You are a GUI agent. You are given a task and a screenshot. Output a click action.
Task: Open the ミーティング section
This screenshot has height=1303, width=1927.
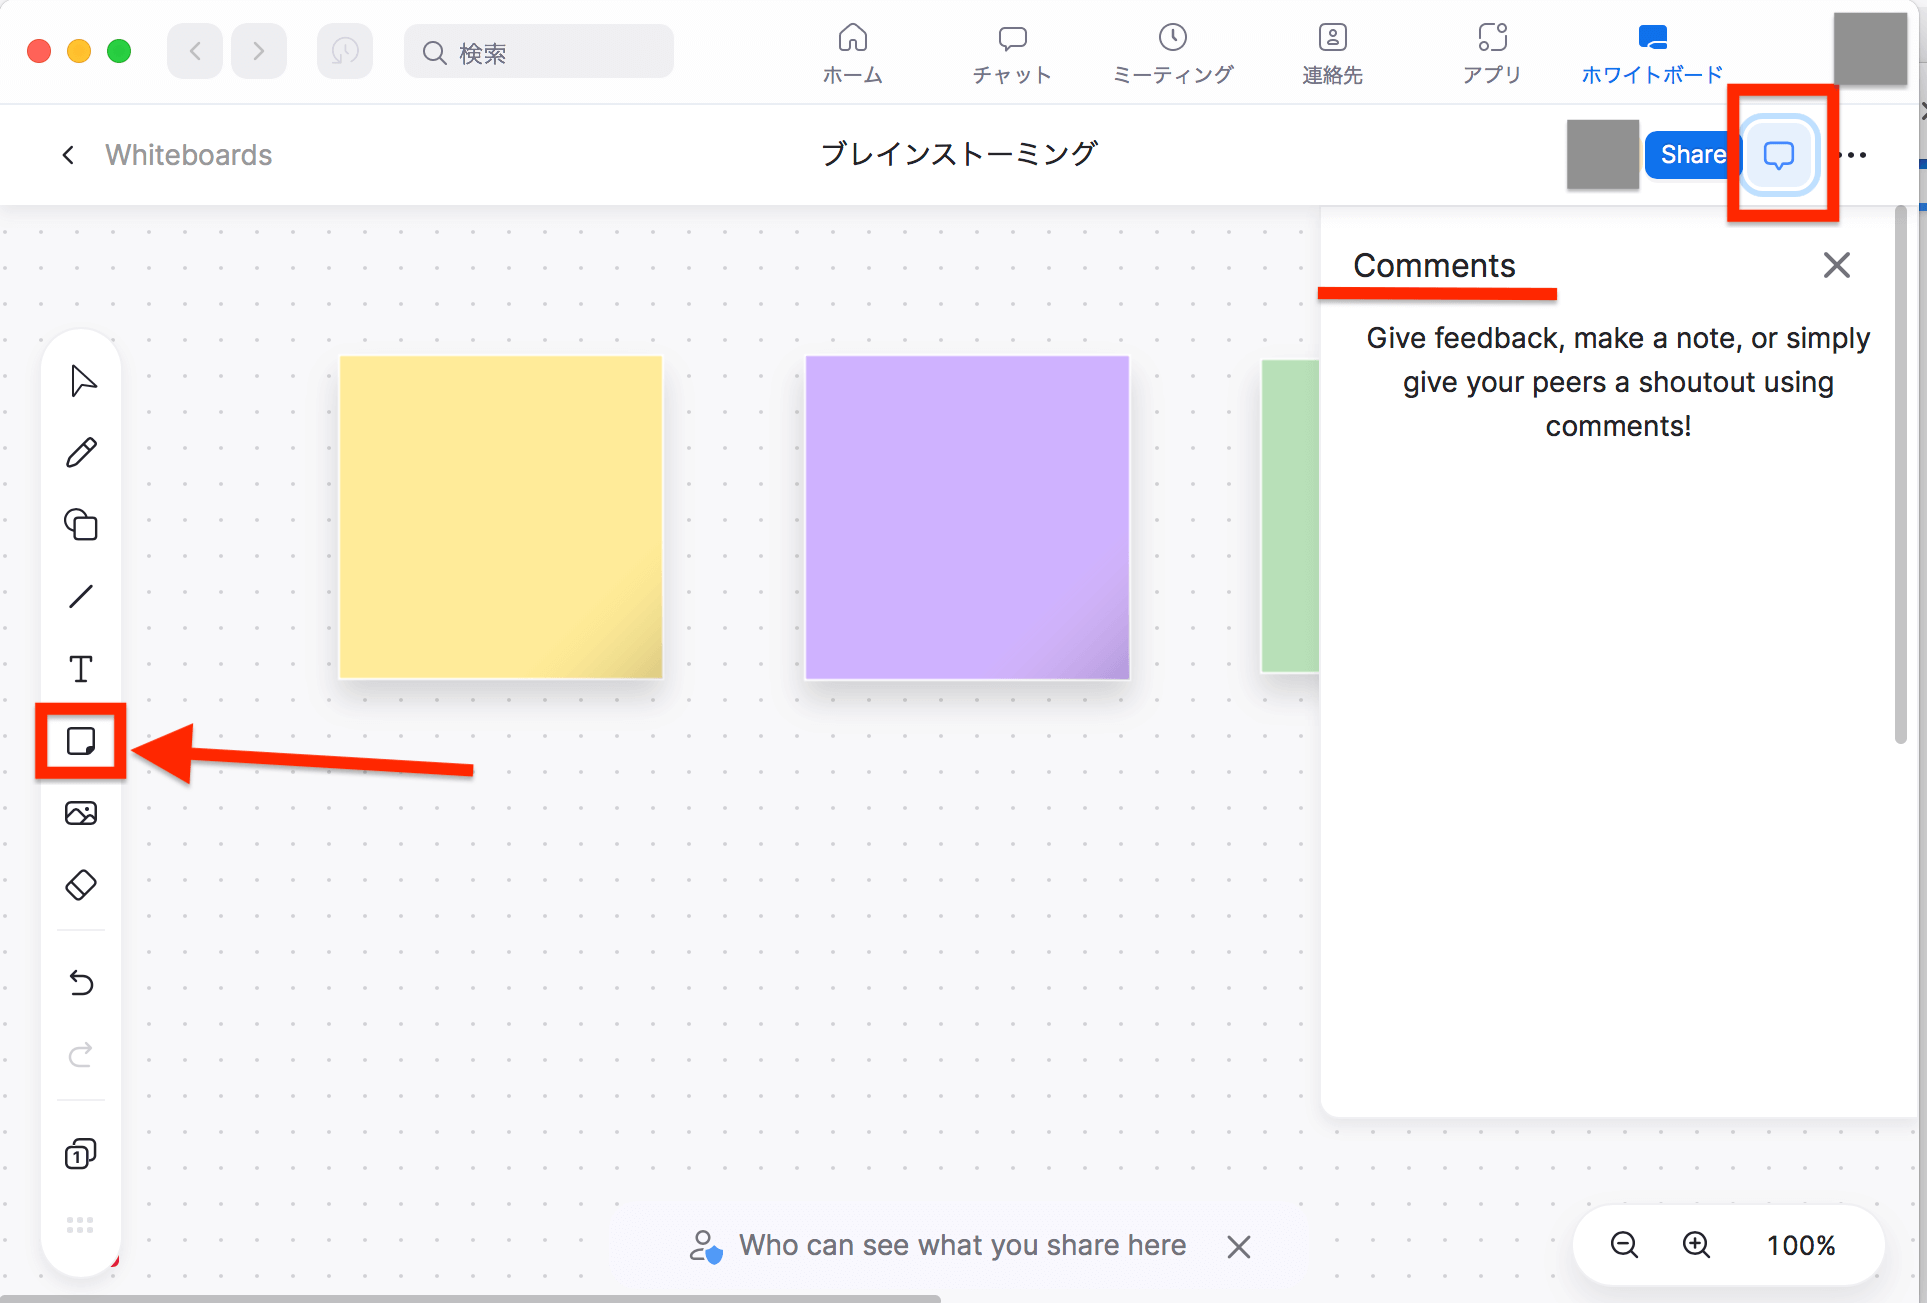point(1172,52)
